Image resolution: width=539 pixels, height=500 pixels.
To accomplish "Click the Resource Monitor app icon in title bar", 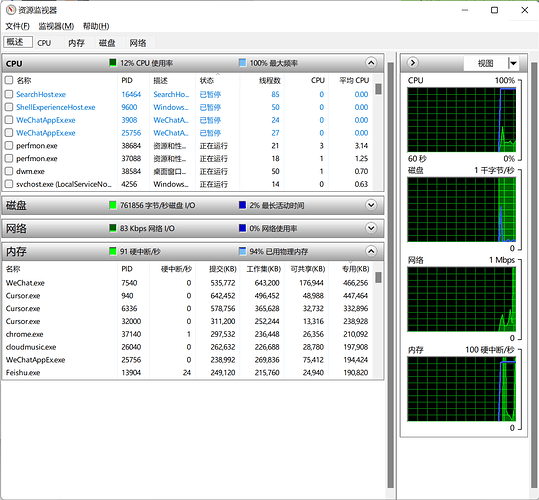I will (11, 10).
